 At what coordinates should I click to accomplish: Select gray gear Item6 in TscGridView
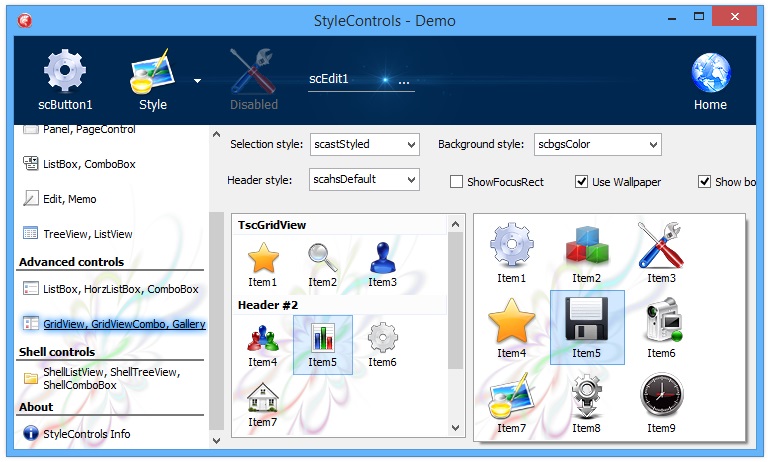[x=383, y=345]
